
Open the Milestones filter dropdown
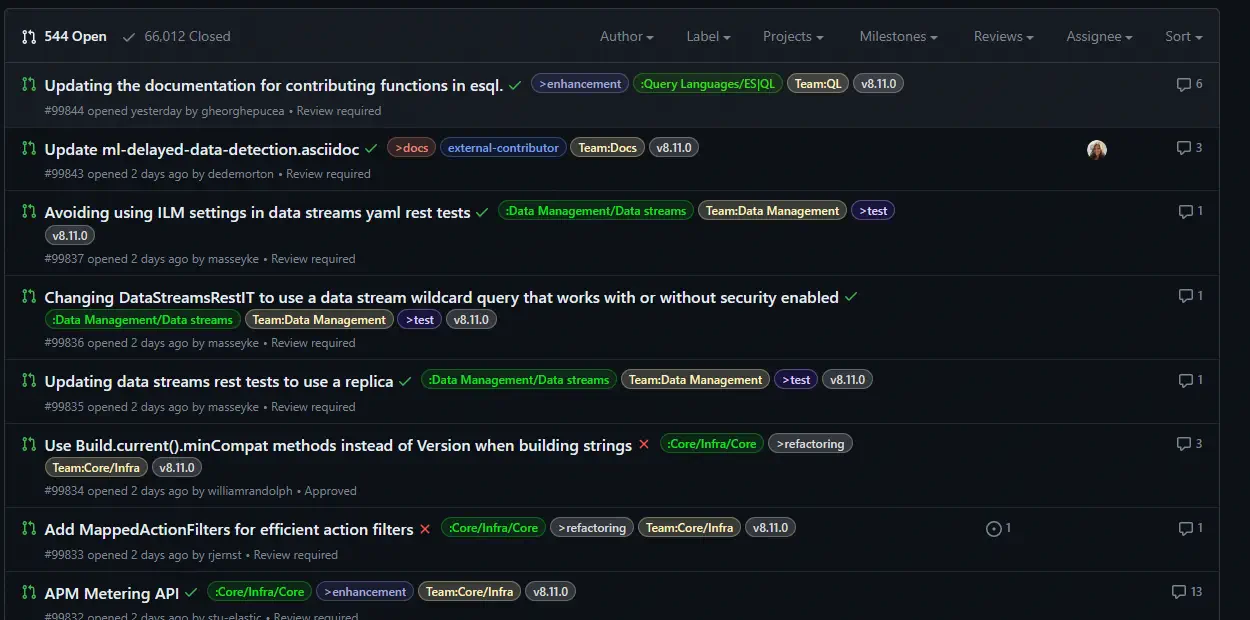pos(898,37)
